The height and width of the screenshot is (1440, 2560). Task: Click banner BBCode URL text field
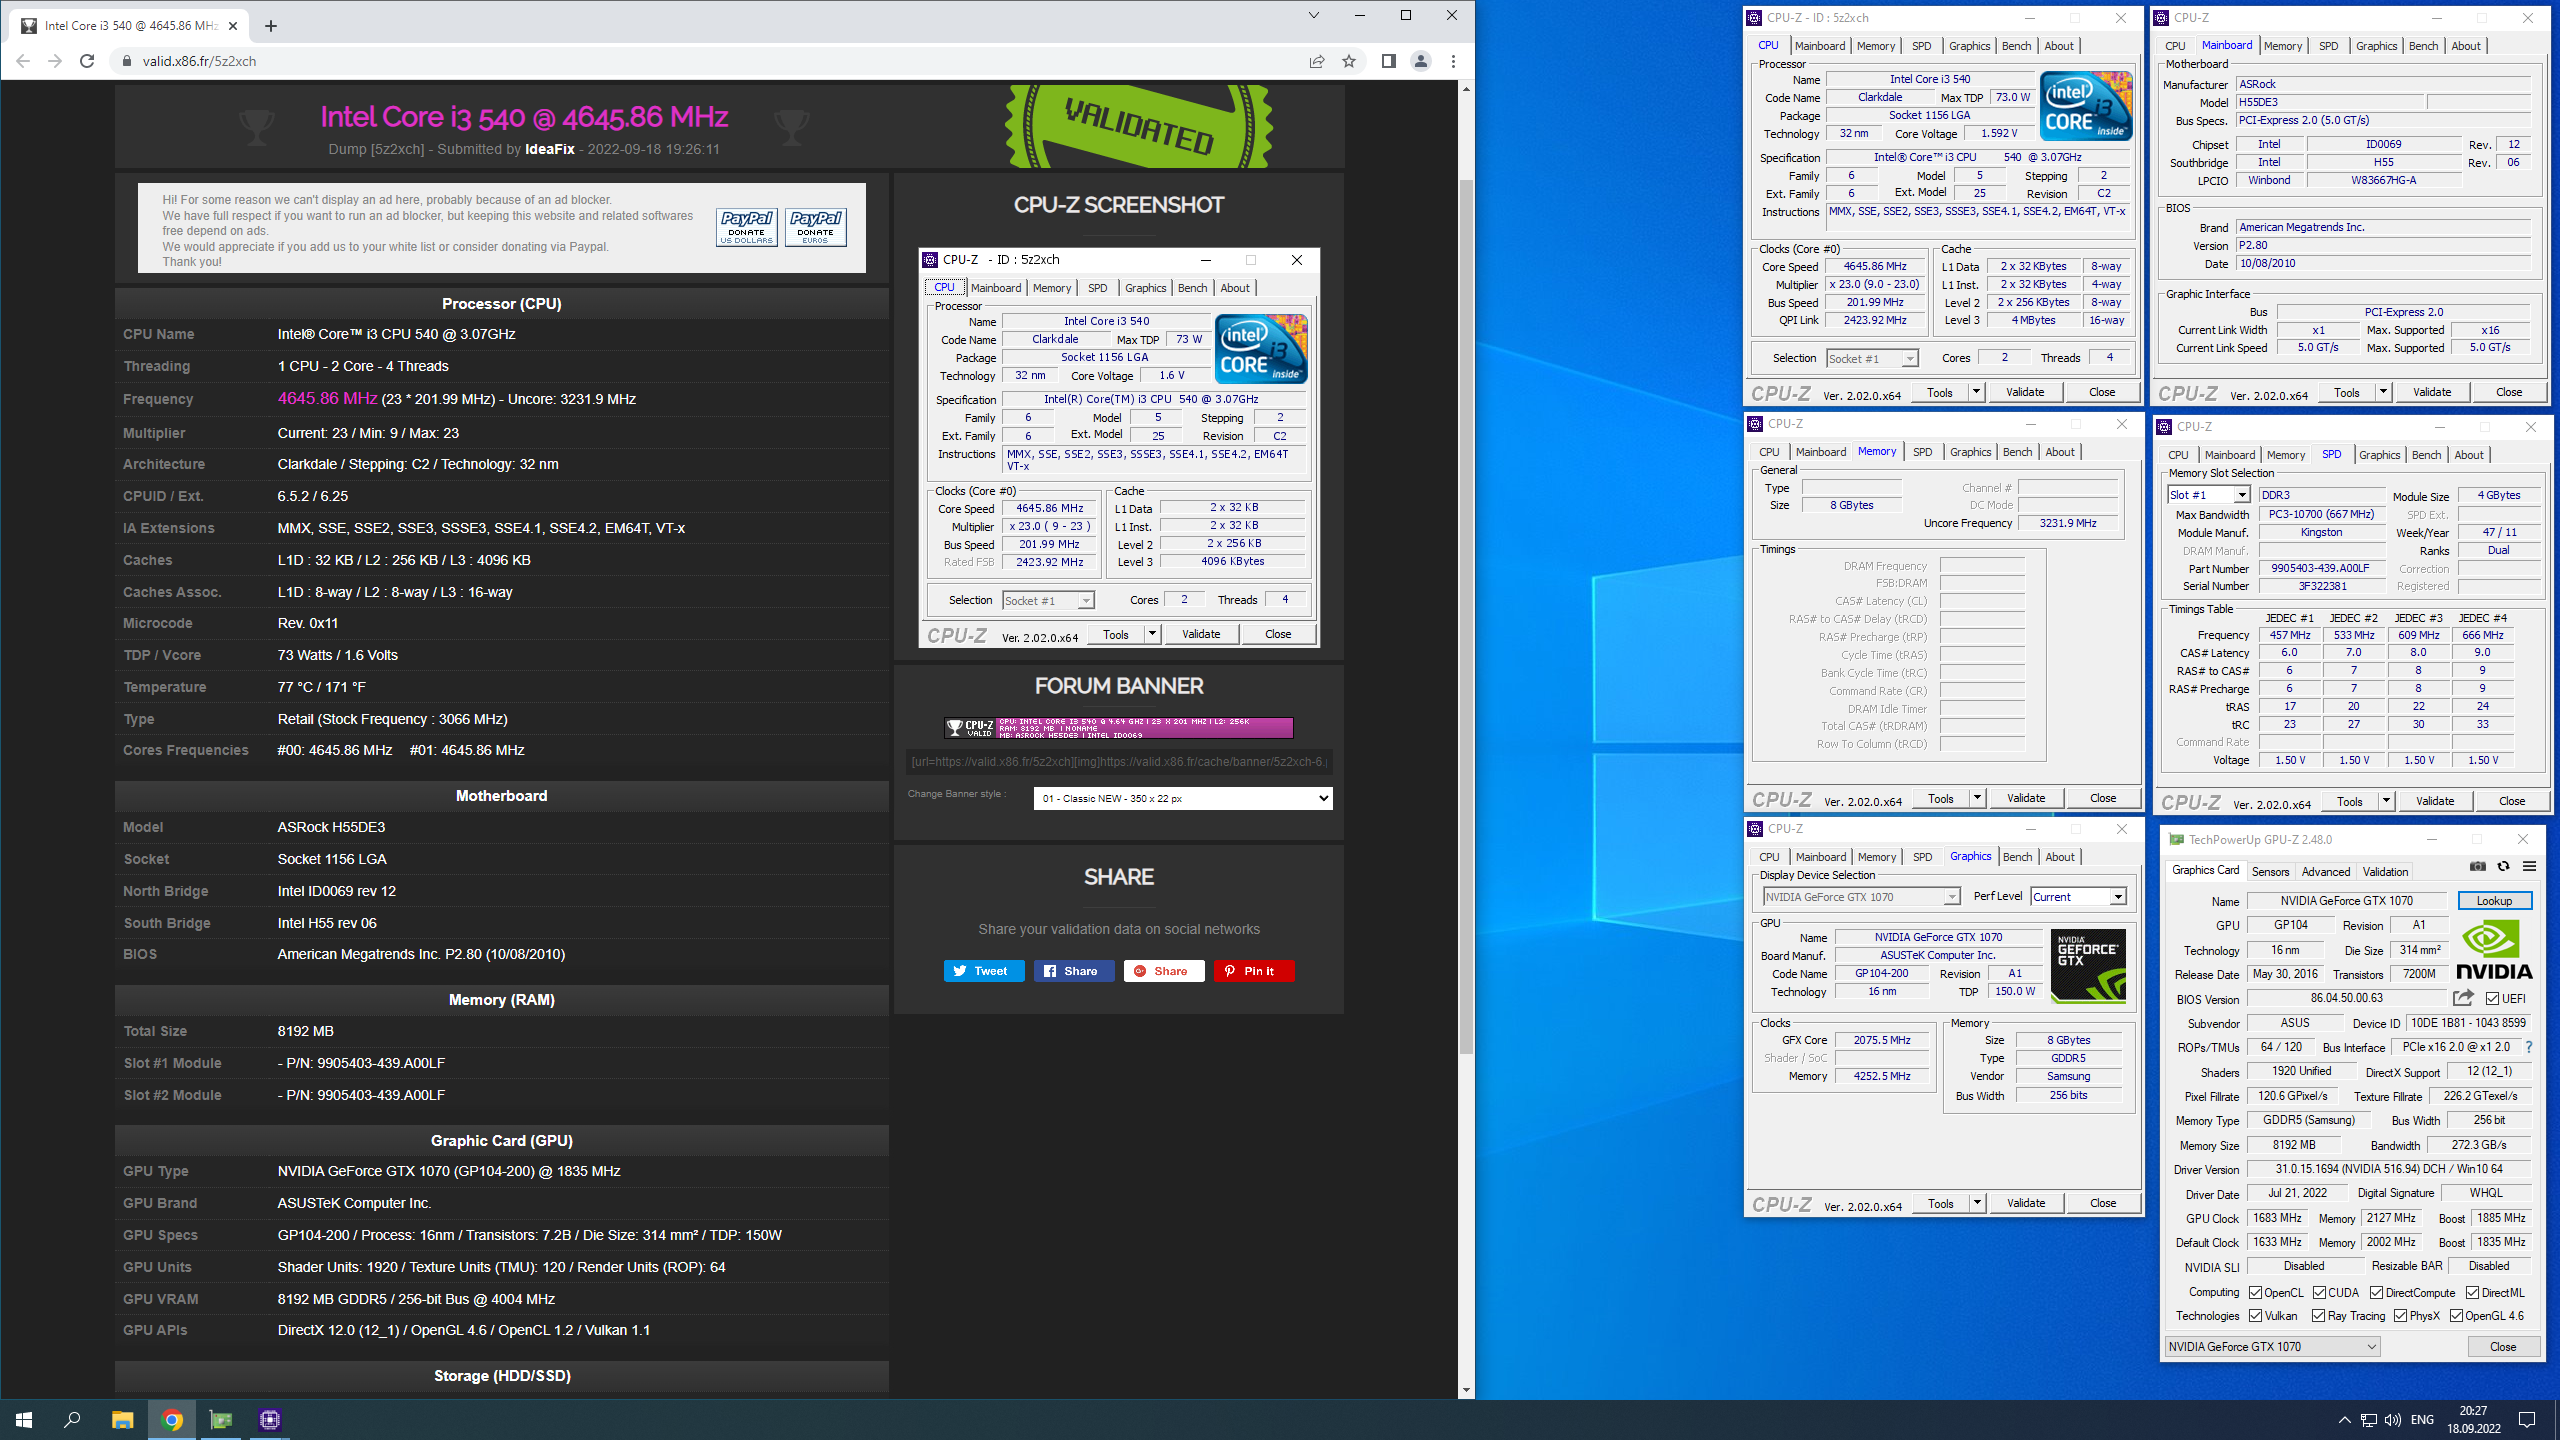(x=1119, y=762)
